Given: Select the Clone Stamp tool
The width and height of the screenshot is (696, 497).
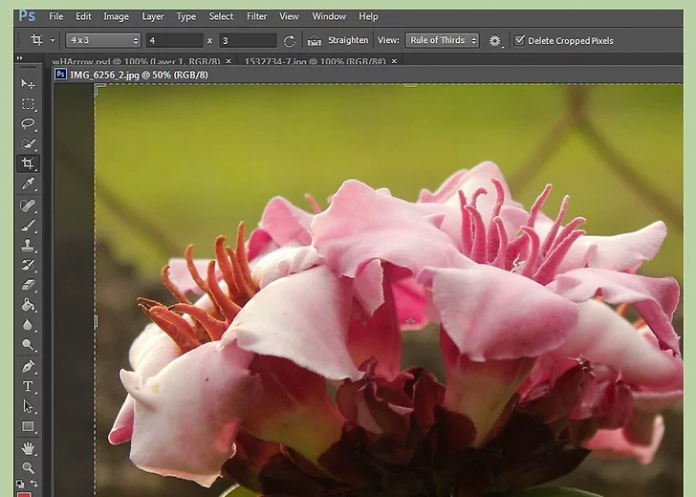Looking at the screenshot, I should [x=28, y=245].
